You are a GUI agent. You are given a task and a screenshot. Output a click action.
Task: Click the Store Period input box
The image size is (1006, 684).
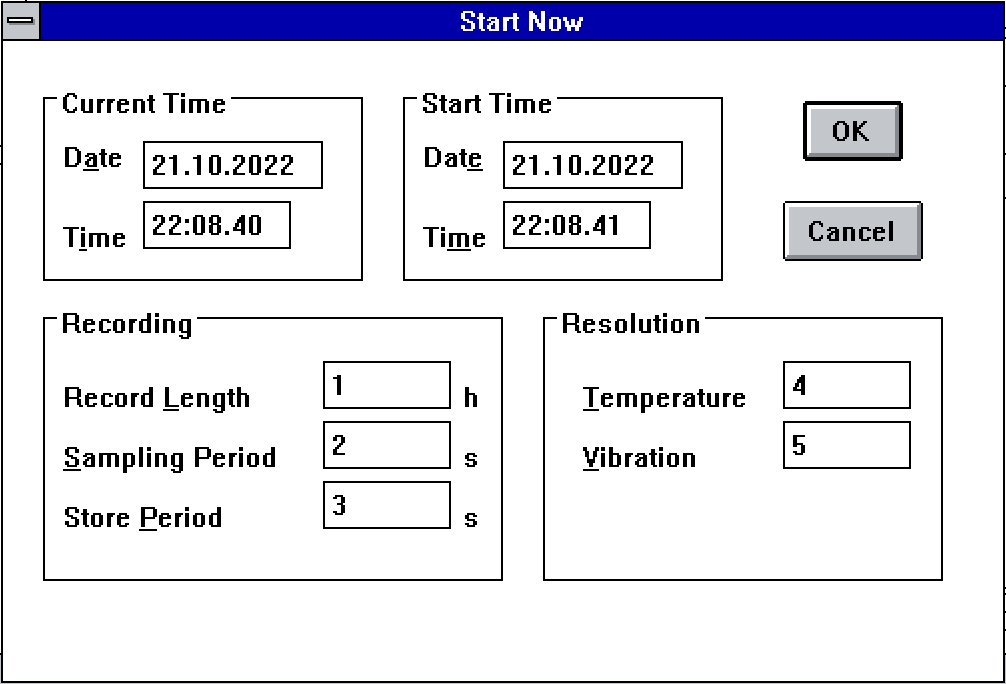click(x=386, y=506)
